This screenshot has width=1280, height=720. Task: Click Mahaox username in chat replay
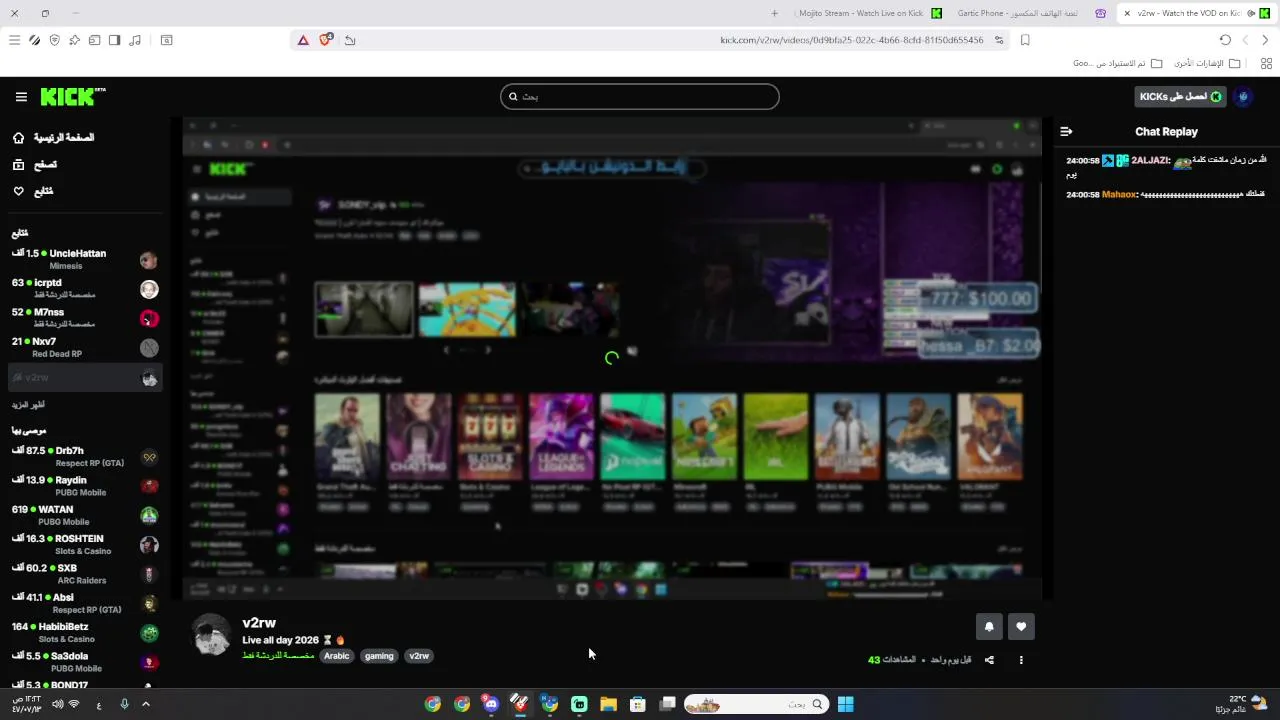(1119, 194)
